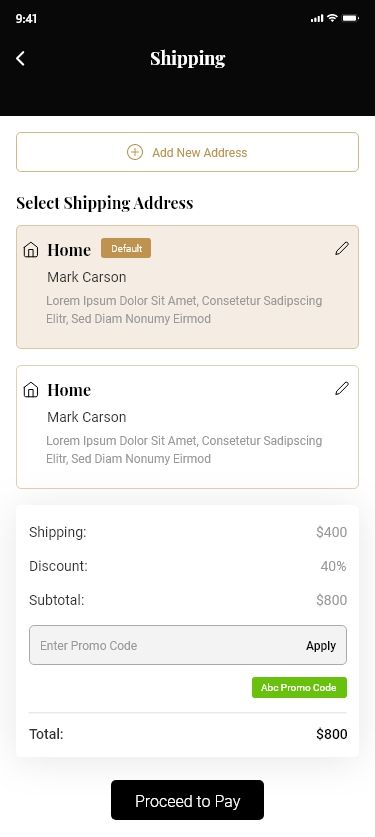Tap the cellular signal icon
The image size is (375, 837).
(317, 19)
